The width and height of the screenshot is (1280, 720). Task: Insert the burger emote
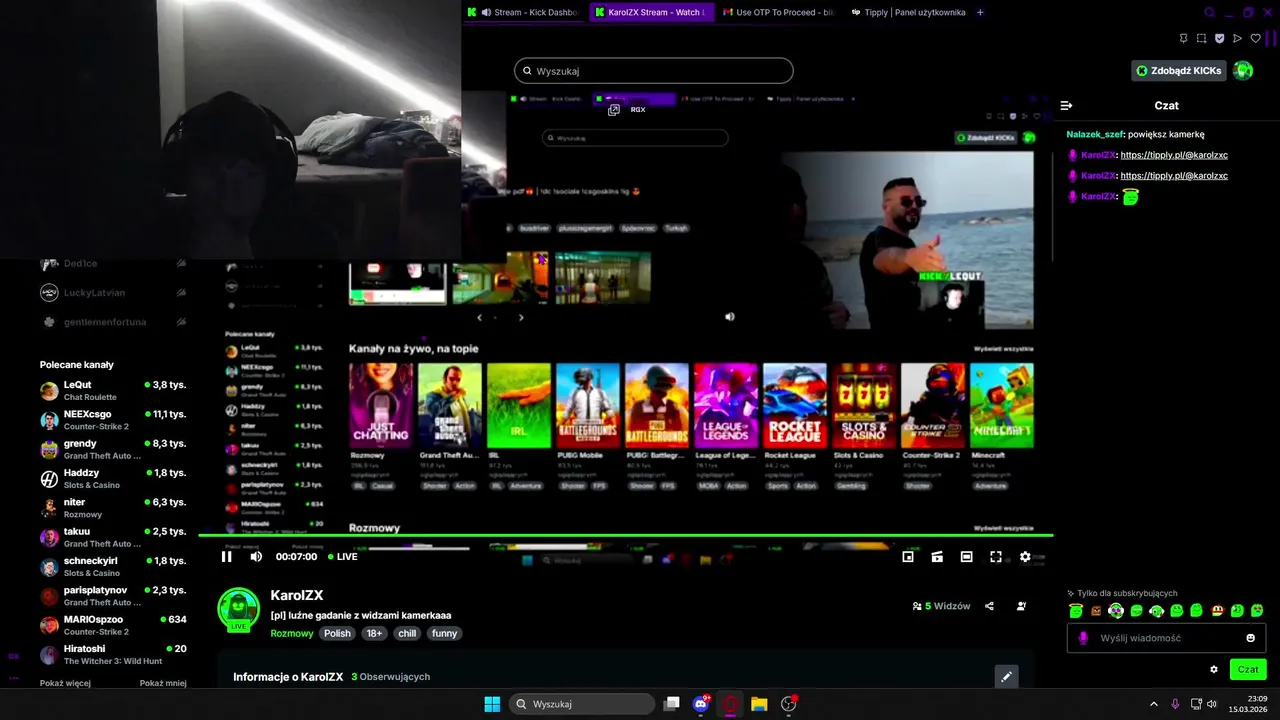coord(1217,611)
